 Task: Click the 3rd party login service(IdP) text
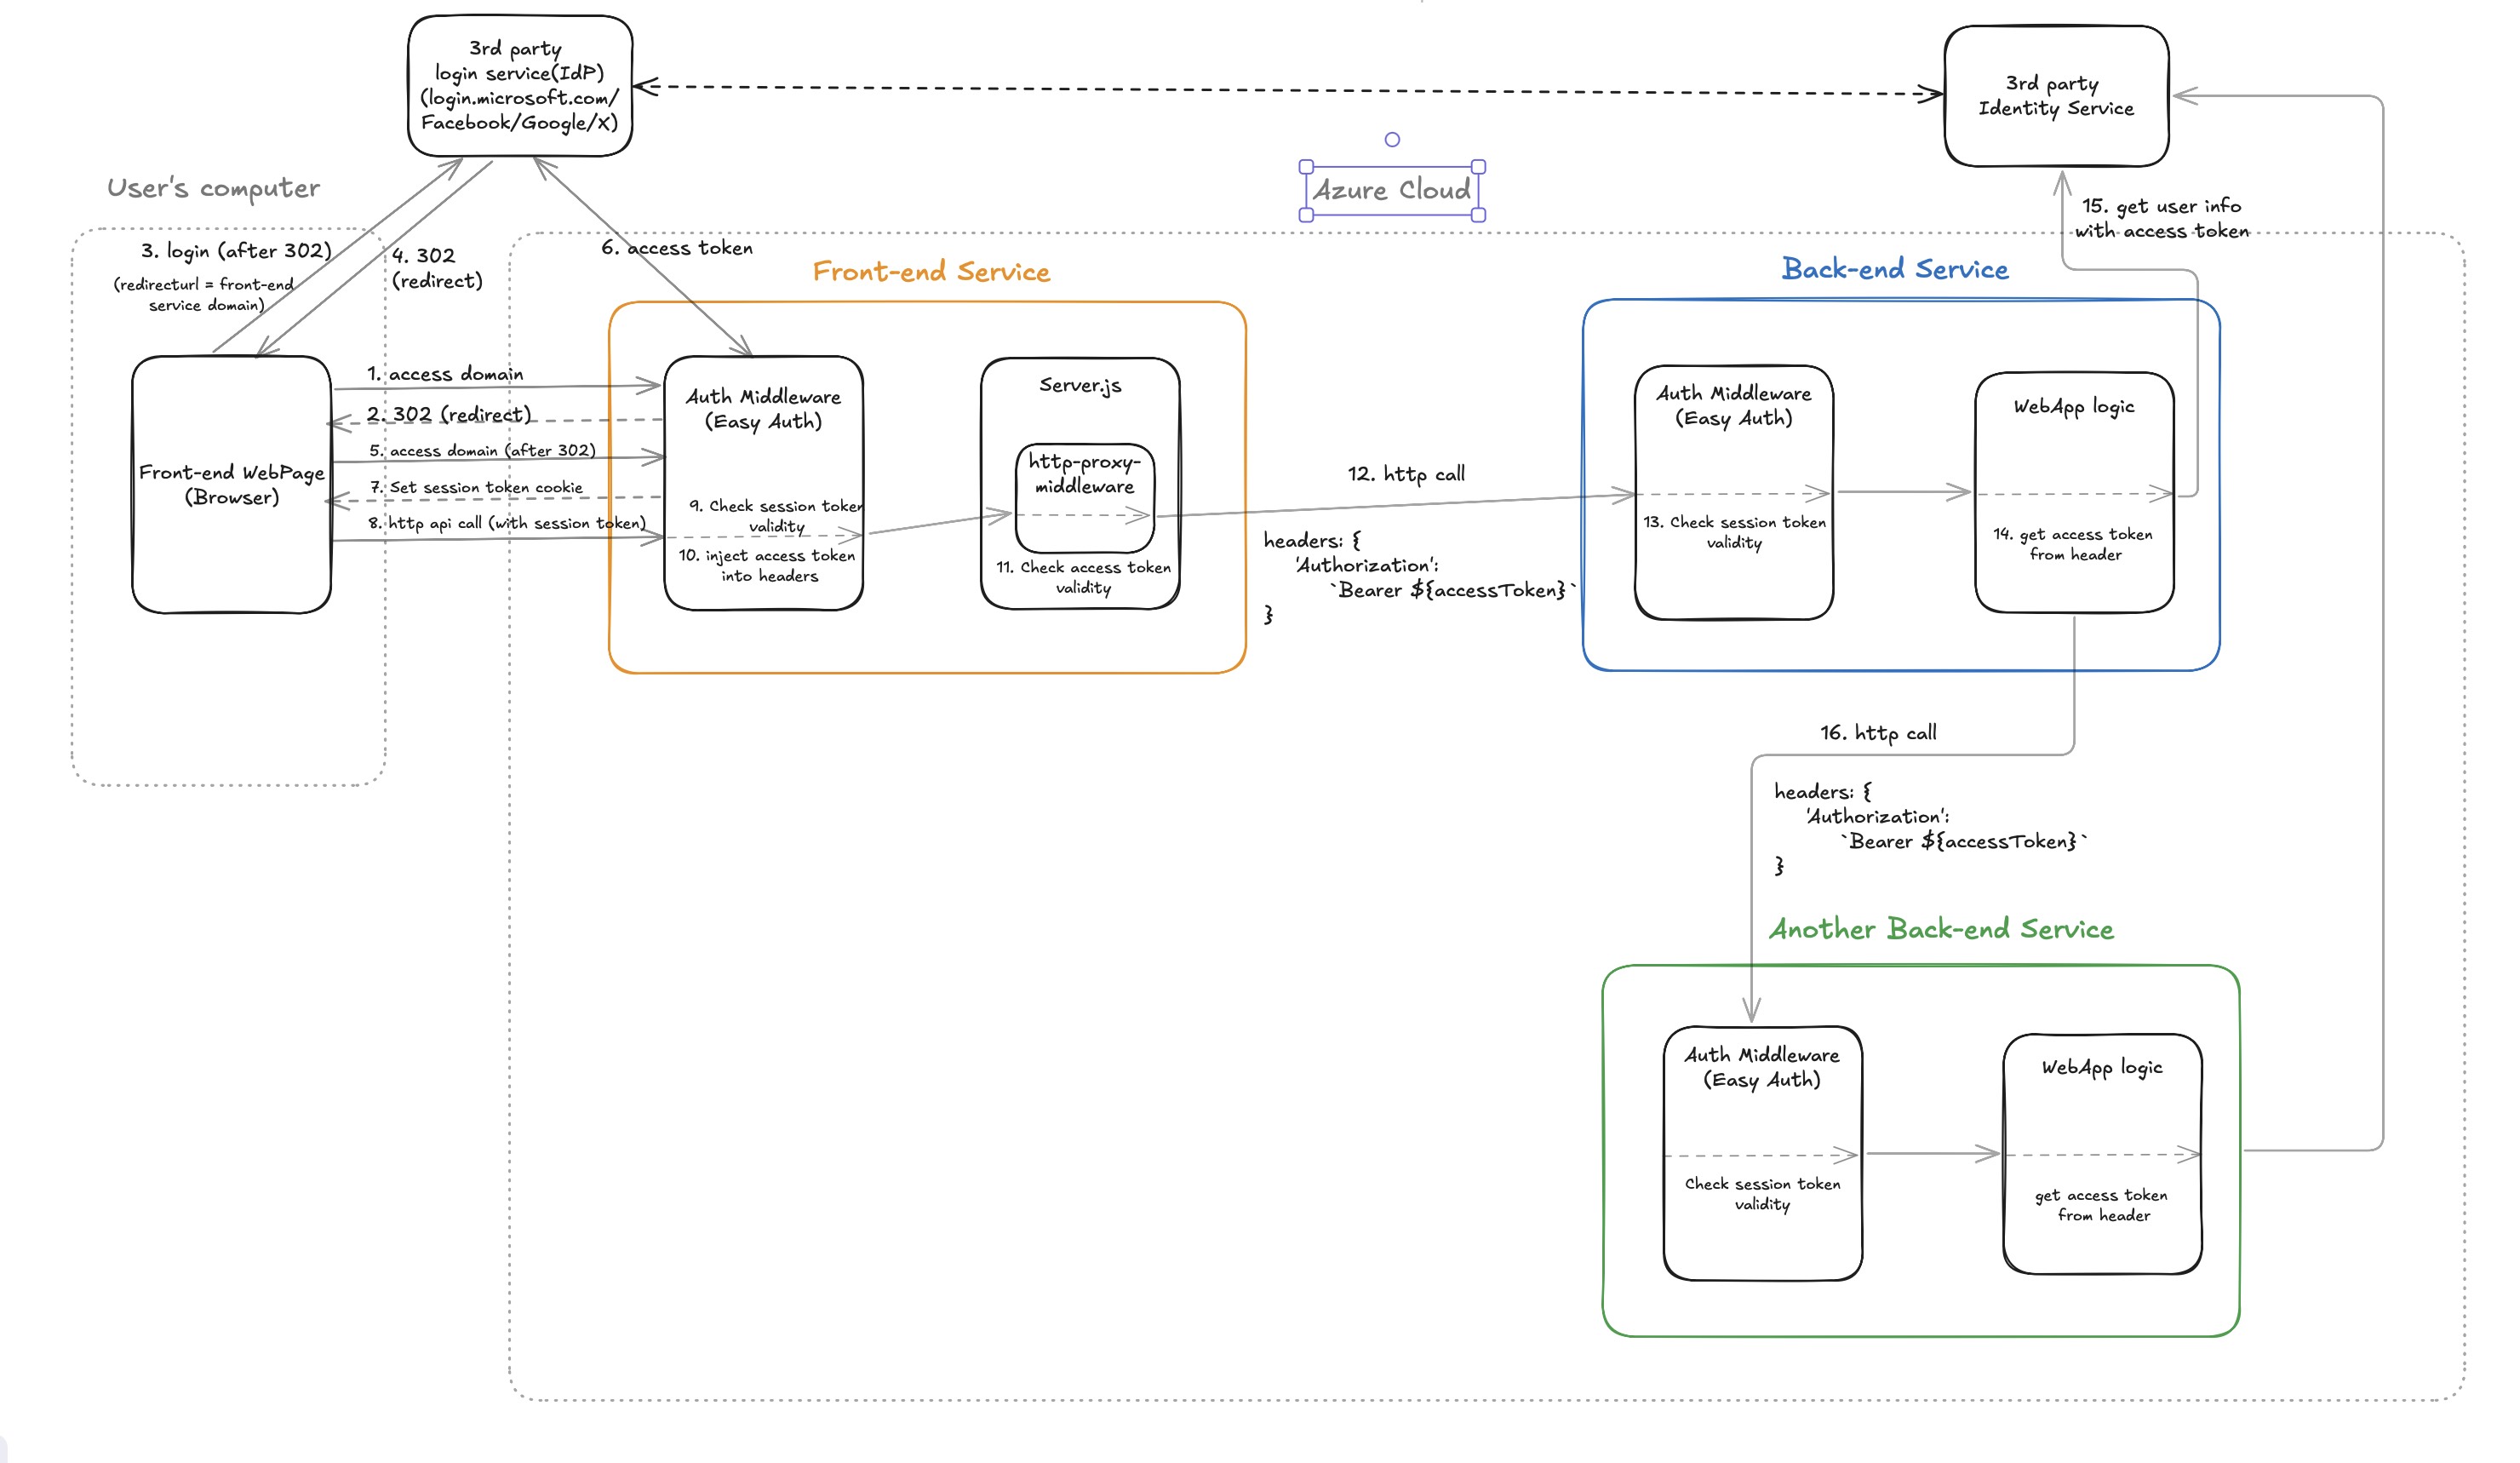519,86
